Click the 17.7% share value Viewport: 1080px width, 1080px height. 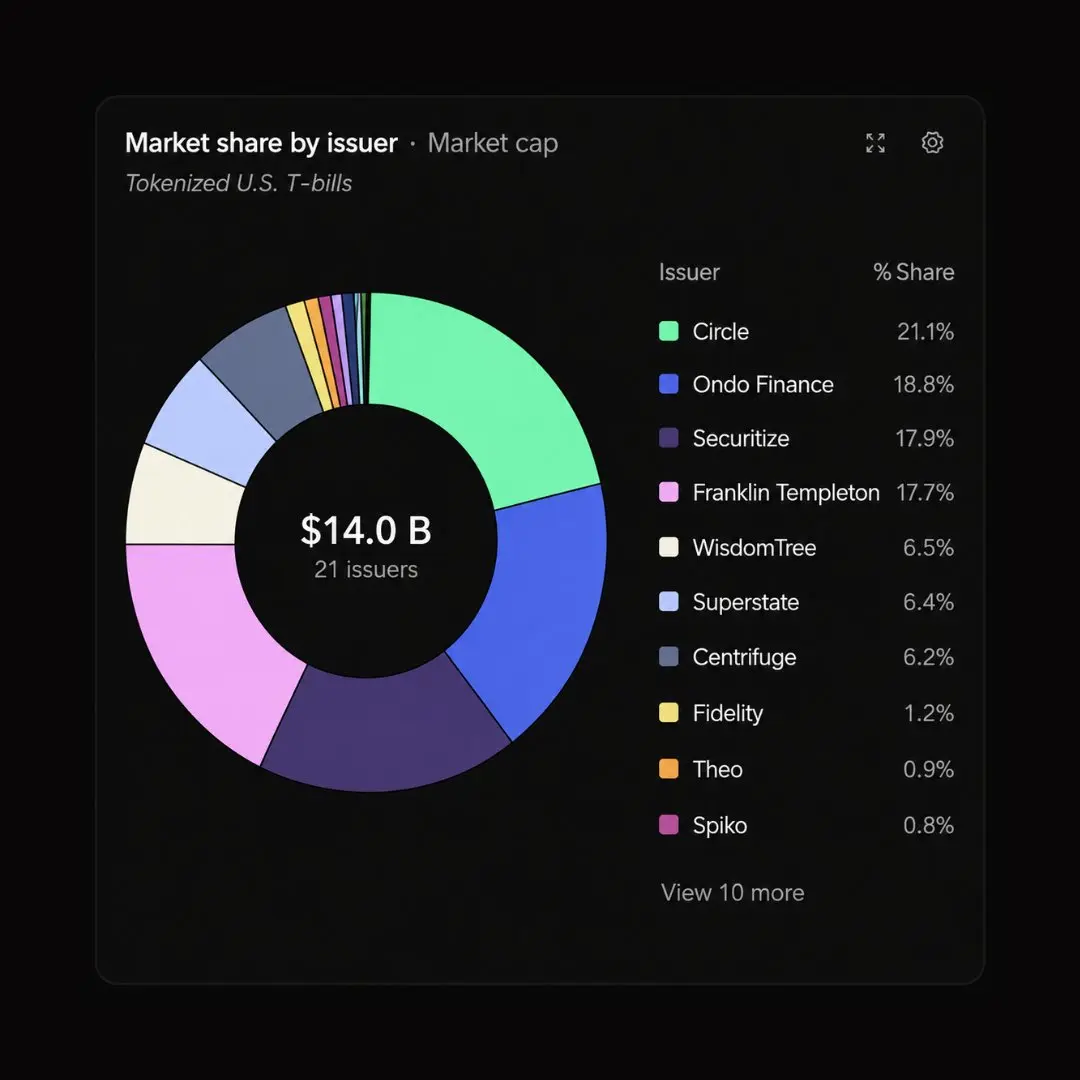[x=925, y=492]
